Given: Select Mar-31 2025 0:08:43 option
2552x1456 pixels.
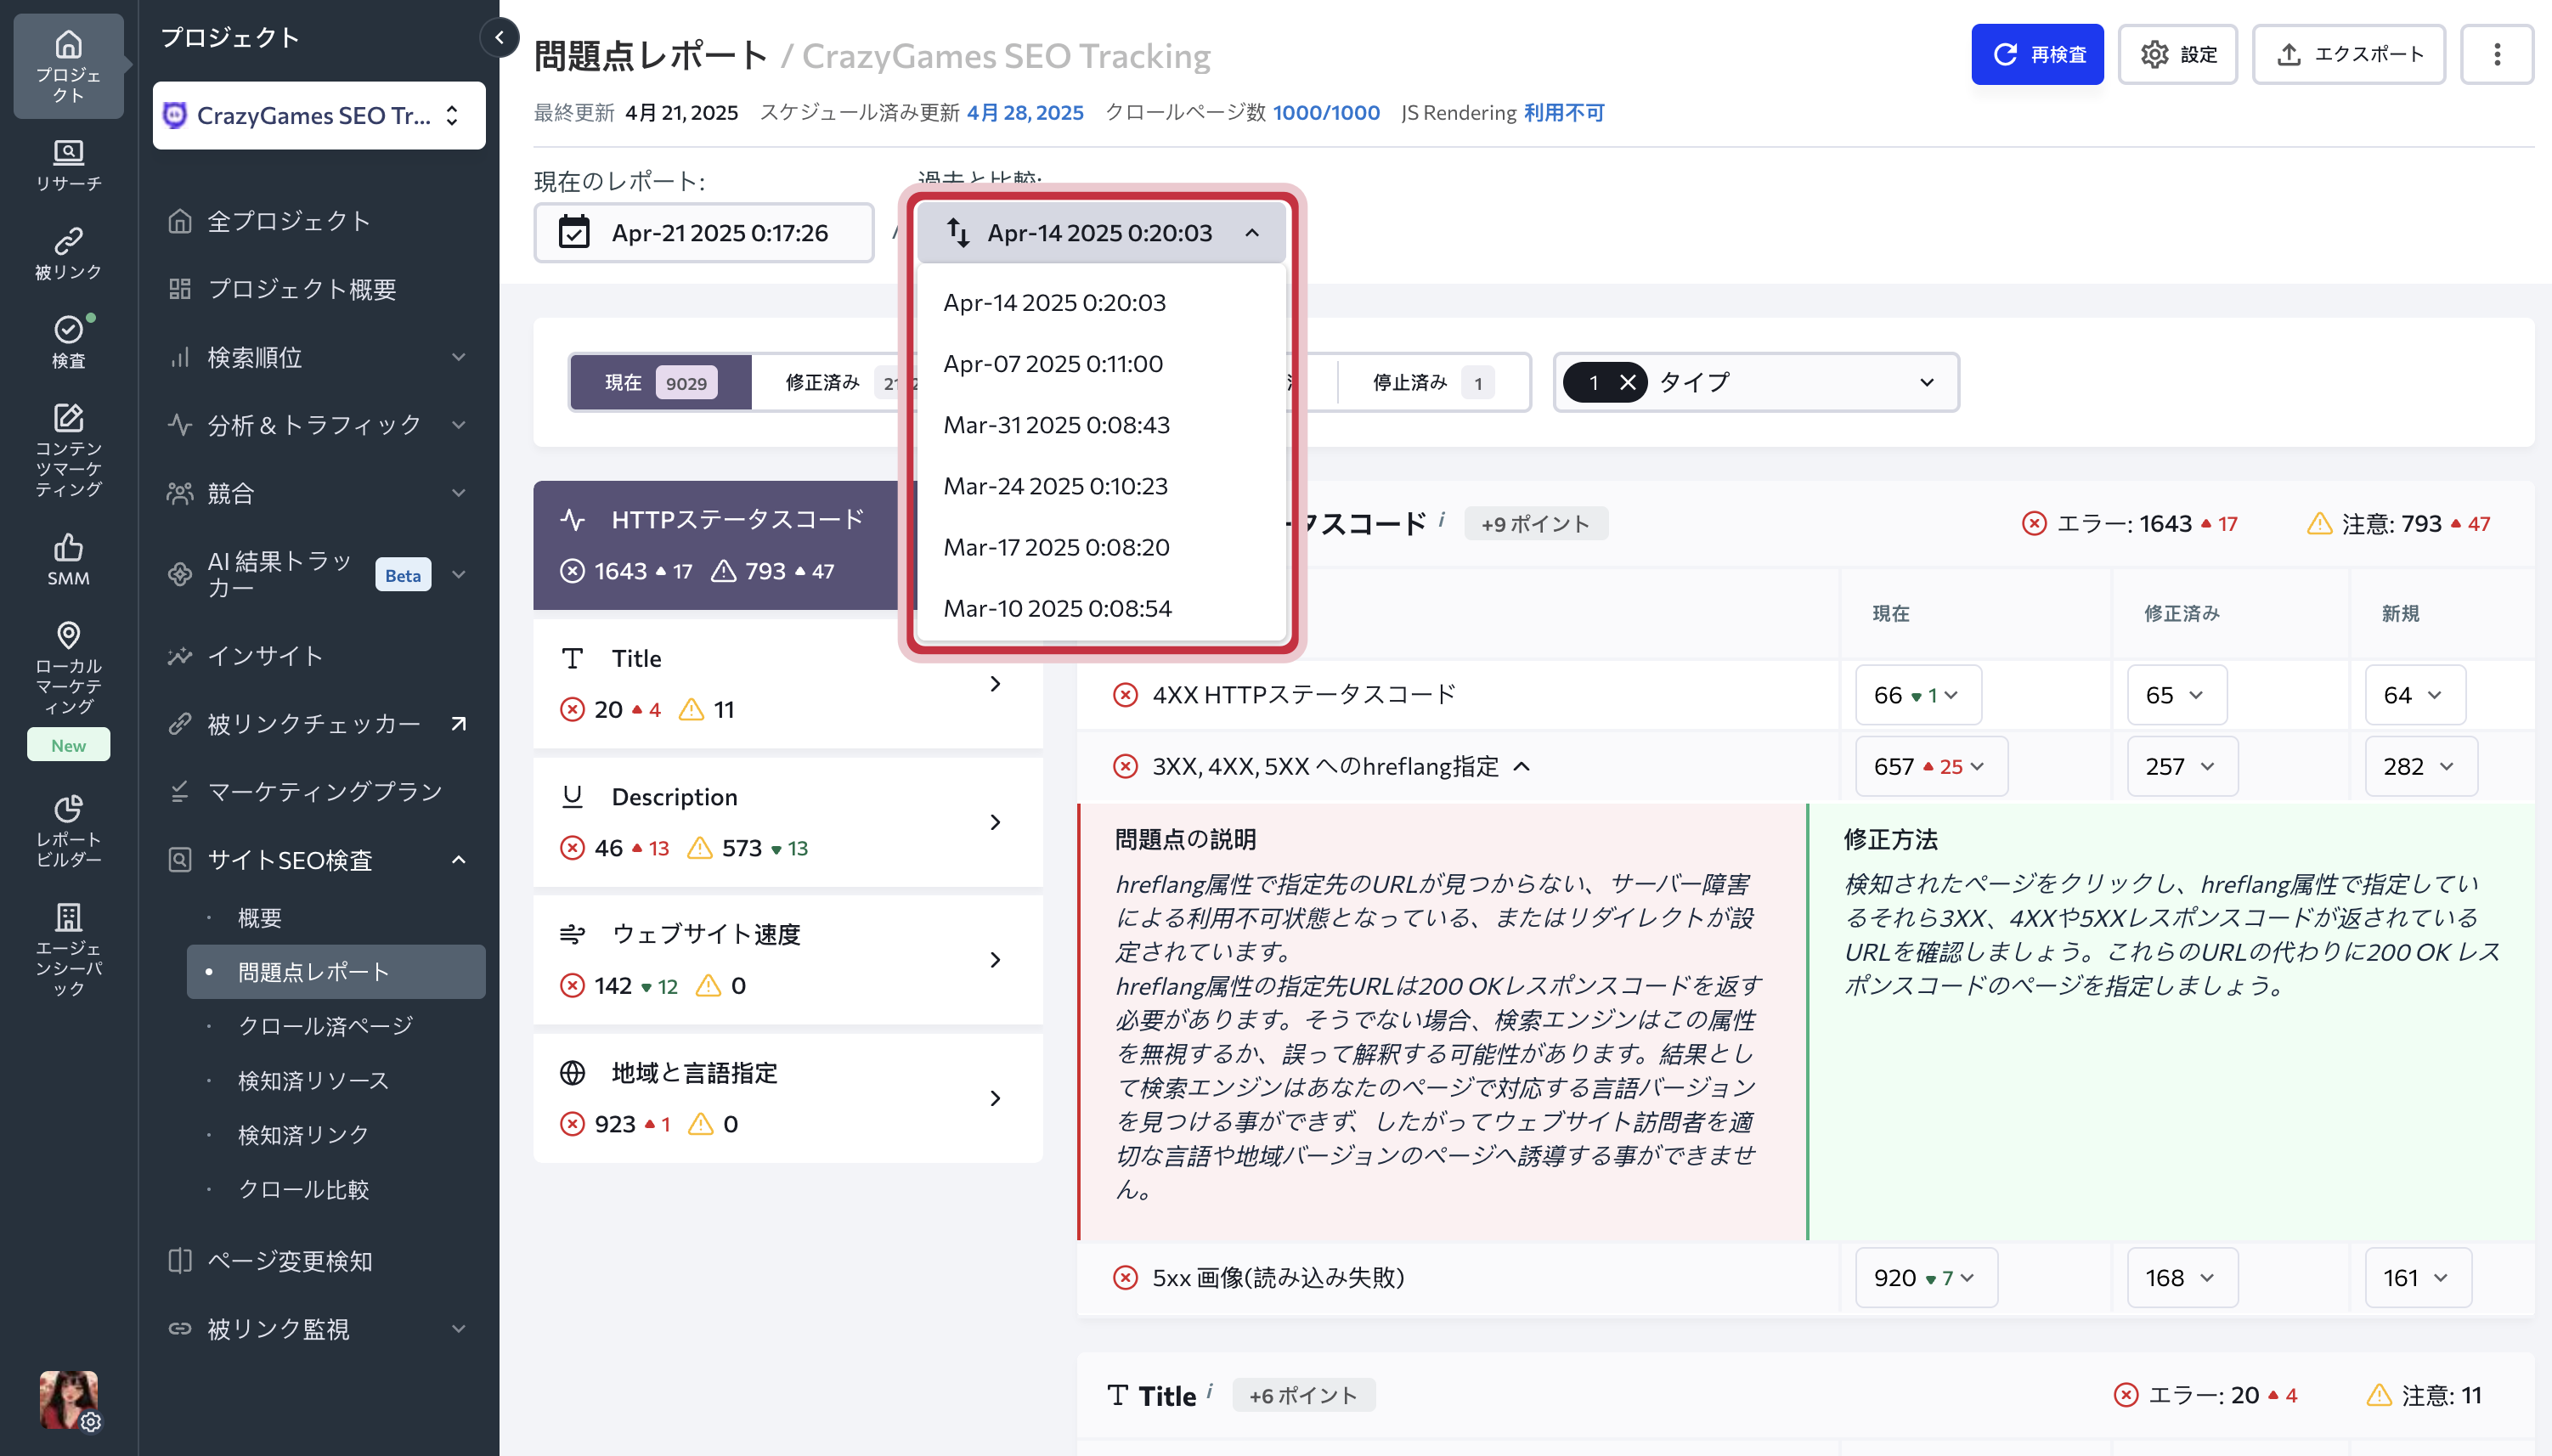Looking at the screenshot, I should [x=1100, y=424].
